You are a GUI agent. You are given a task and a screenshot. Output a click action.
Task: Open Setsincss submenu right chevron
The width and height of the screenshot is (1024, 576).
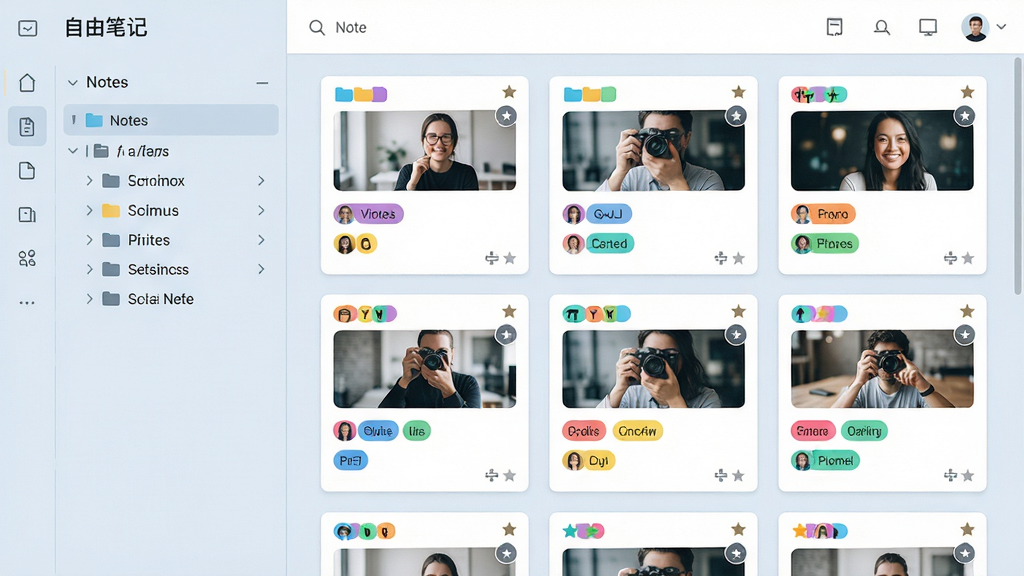tap(261, 269)
